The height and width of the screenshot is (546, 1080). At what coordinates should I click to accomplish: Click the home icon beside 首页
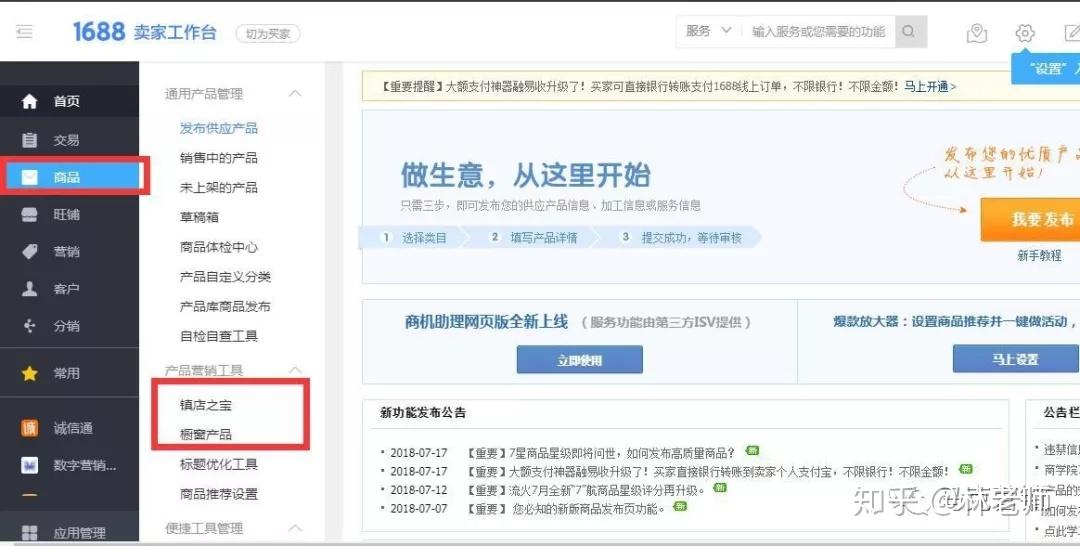(30, 101)
